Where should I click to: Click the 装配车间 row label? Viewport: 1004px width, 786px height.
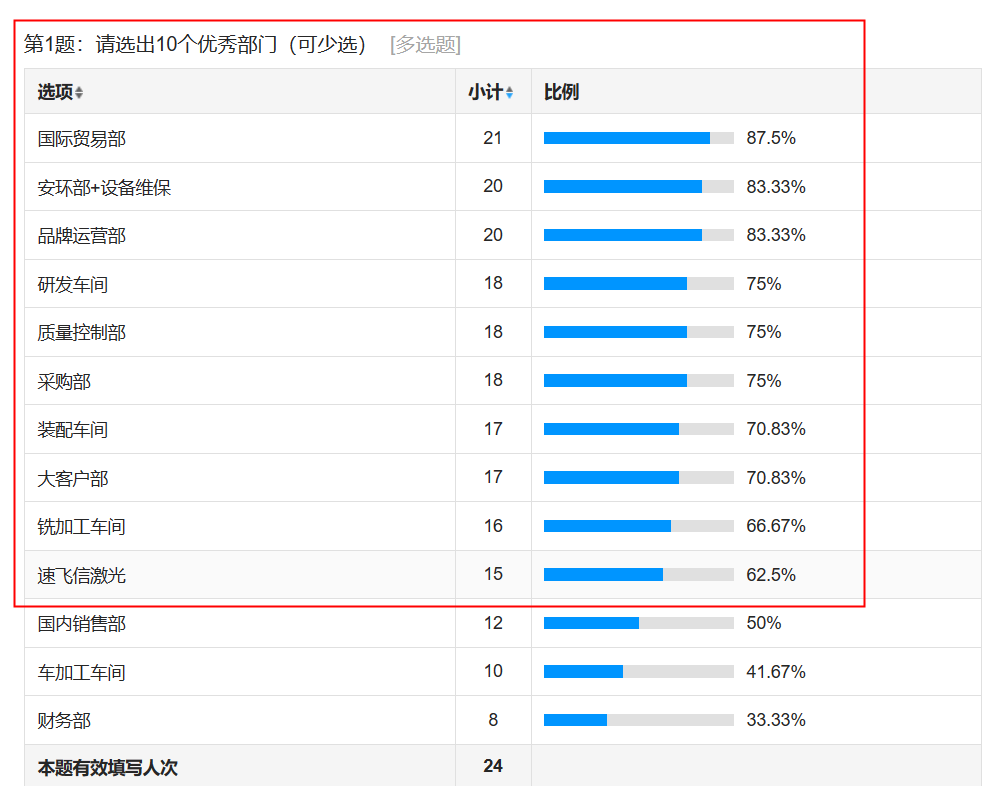[x=73, y=430]
